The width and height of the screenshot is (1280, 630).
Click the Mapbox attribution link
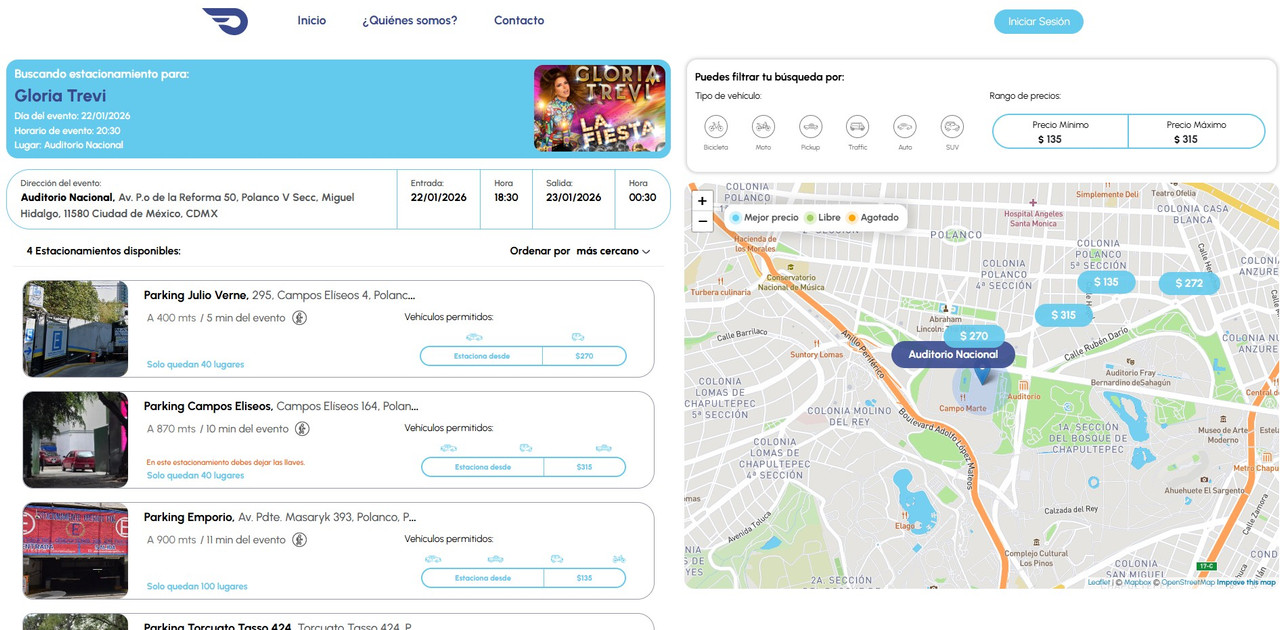pos(1137,582)
